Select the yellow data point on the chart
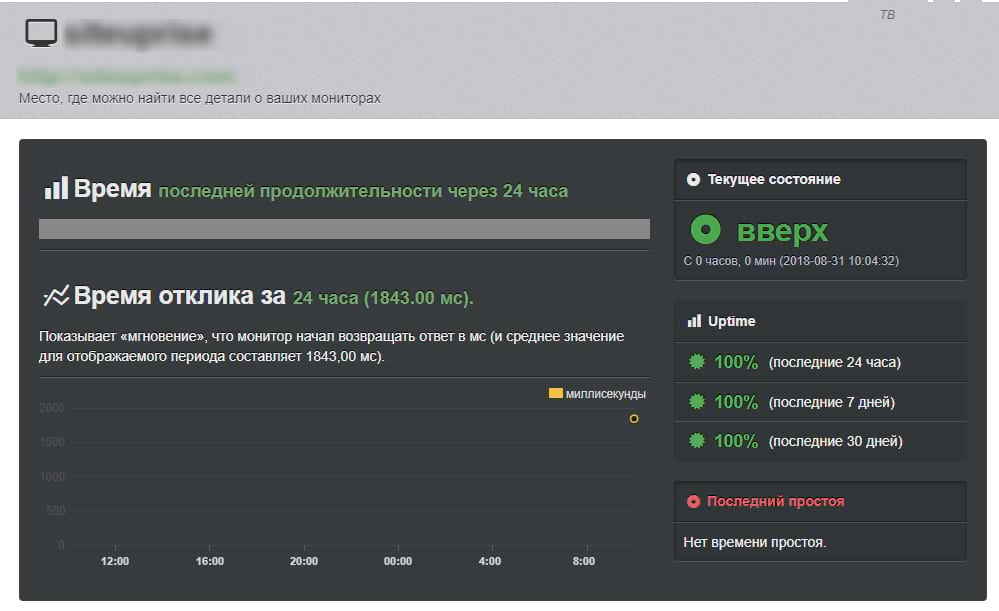999x611 pixels. (x=634, y=419)
